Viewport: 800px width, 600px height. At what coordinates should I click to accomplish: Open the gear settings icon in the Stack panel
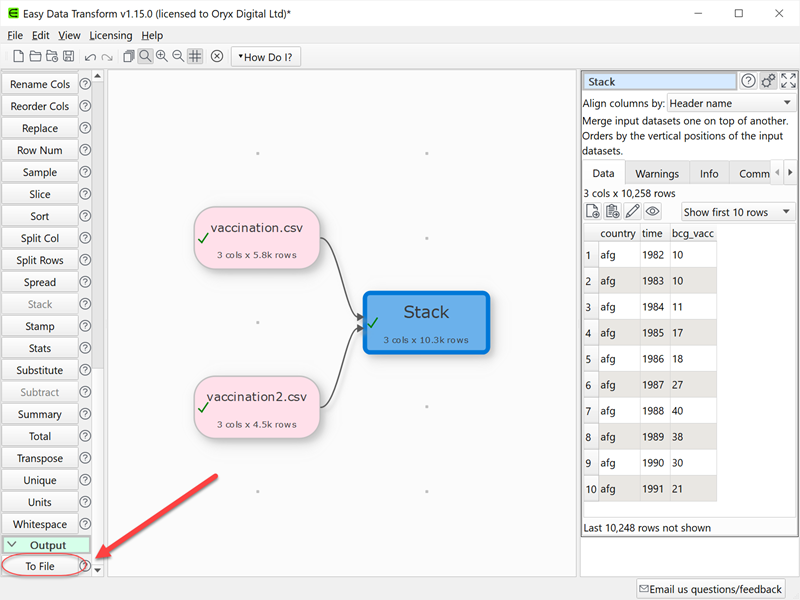click(768, 81)
